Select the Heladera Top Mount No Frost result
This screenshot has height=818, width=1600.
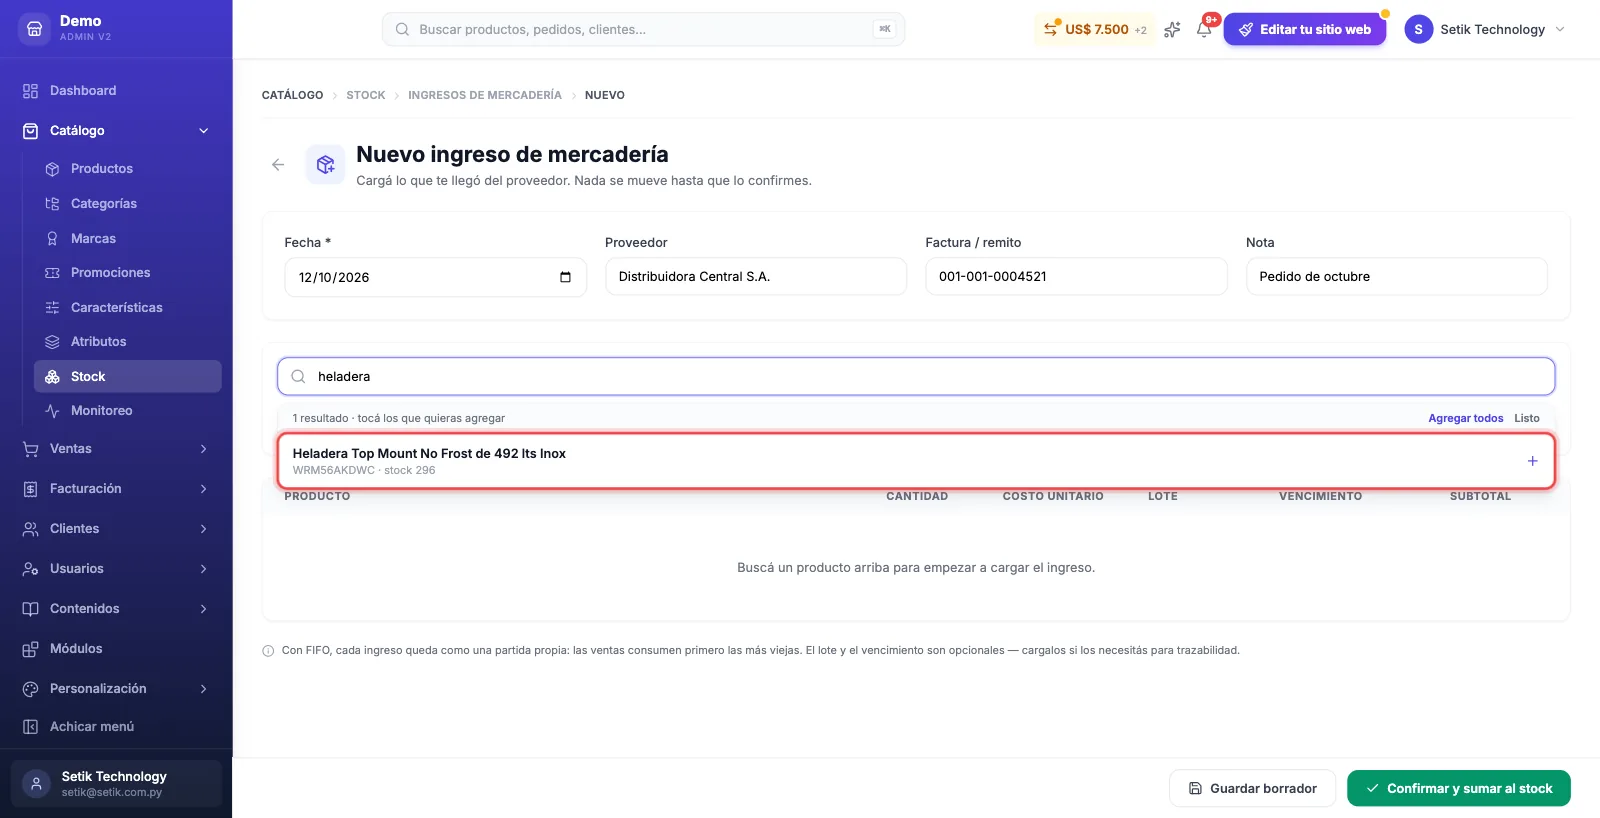click(x=916, y=461)
